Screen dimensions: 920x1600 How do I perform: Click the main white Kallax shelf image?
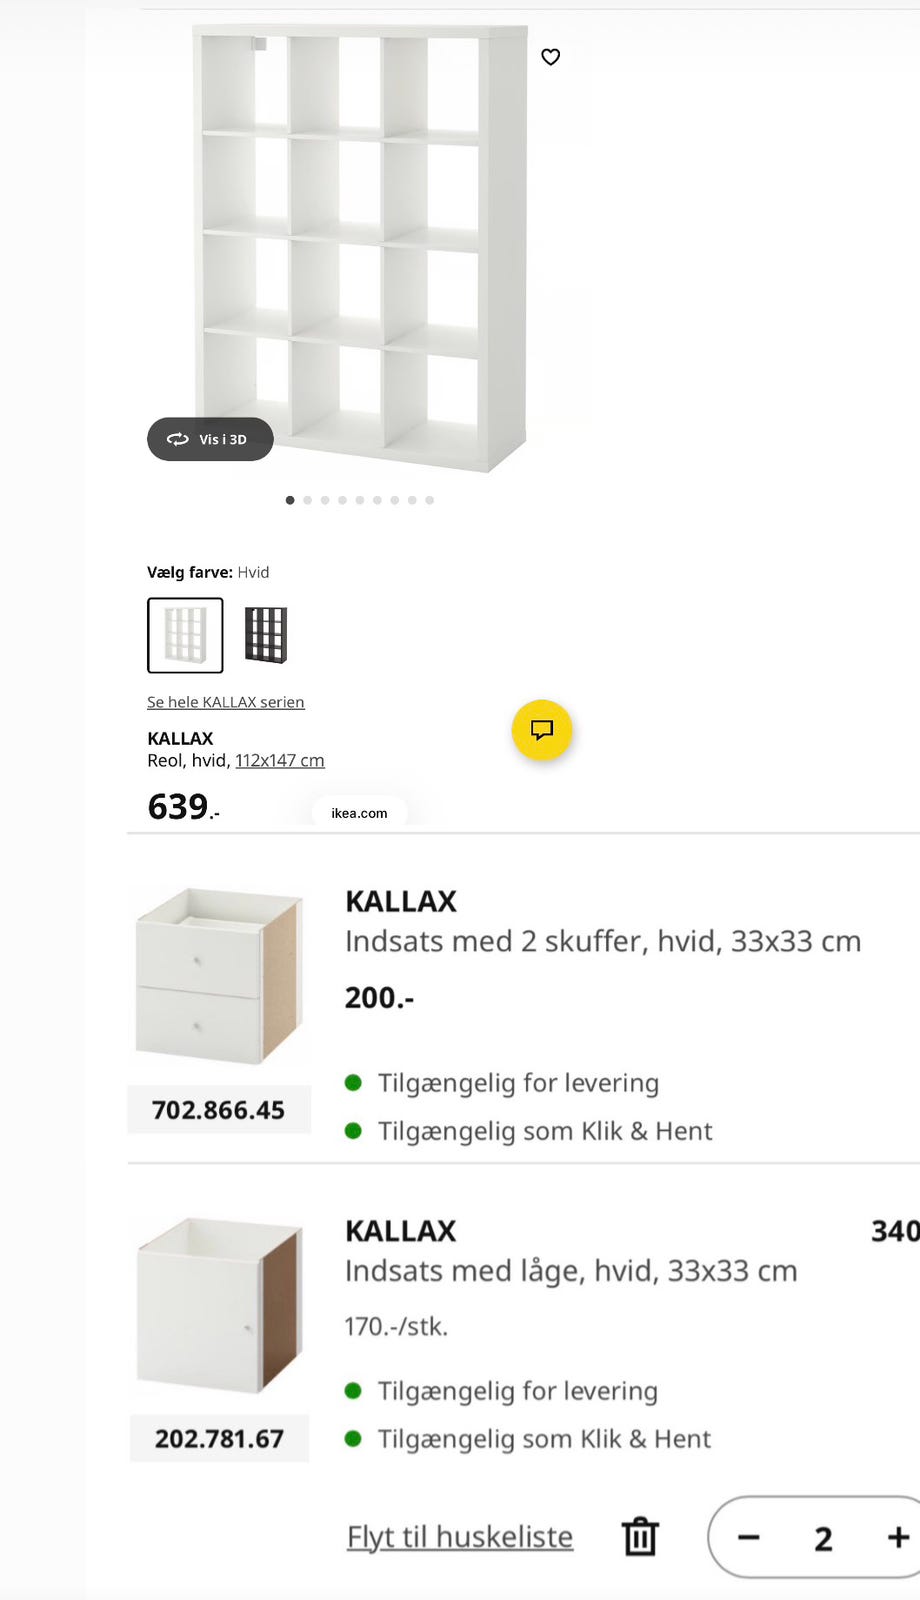360,245
